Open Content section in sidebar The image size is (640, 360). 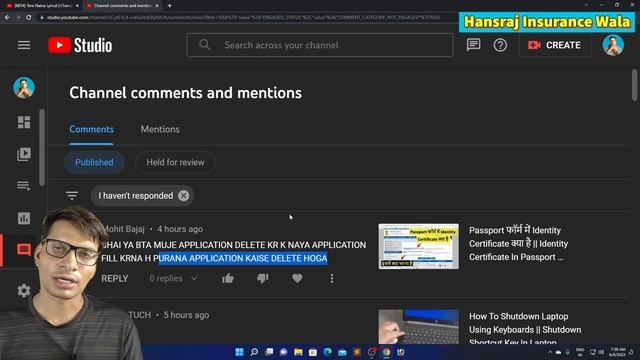24,154
